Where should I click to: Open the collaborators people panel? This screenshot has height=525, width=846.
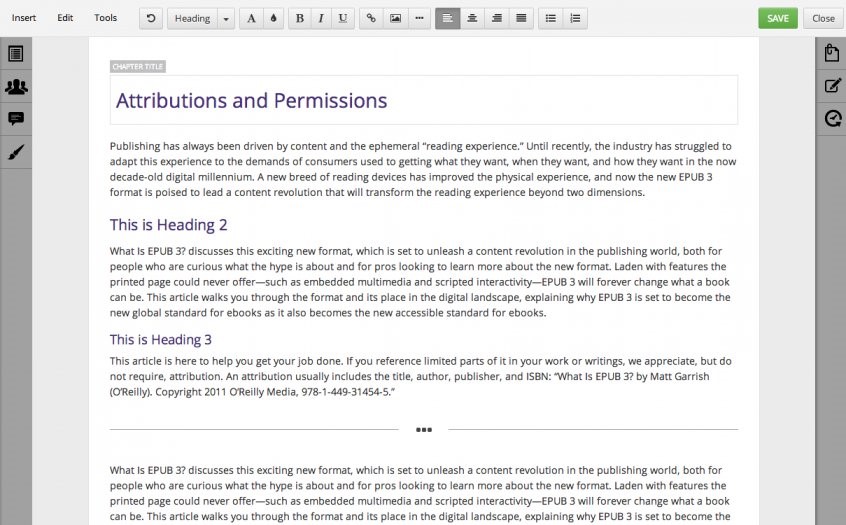tap(16, 86)
